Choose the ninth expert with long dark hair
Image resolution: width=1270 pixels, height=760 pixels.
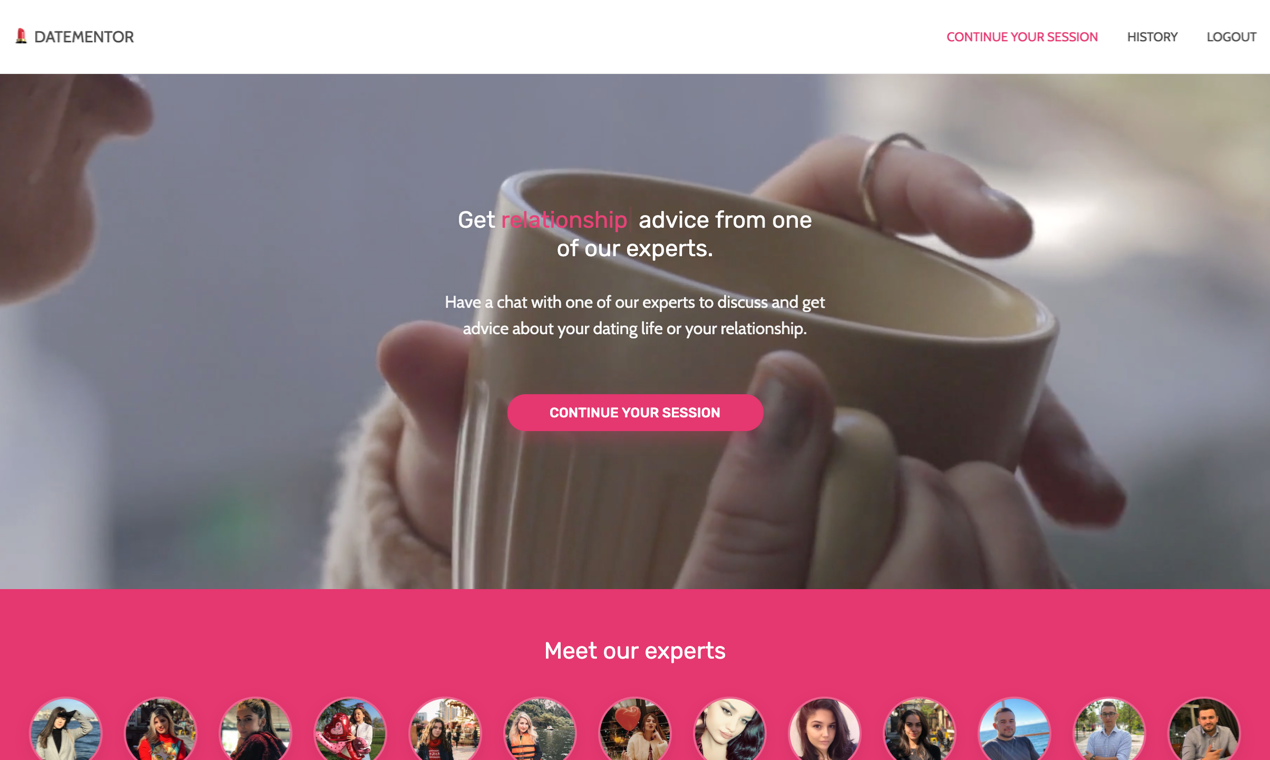825,730
